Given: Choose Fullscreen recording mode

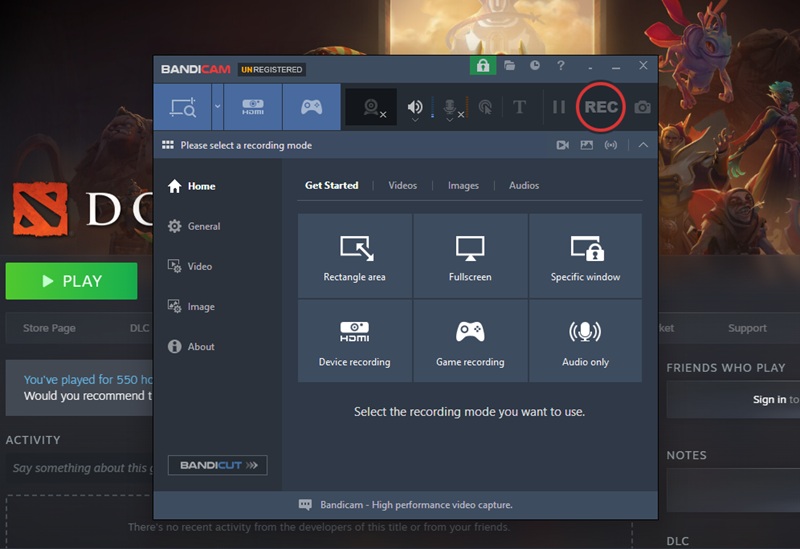Looking at the screenshot, I should pos(470,256).
